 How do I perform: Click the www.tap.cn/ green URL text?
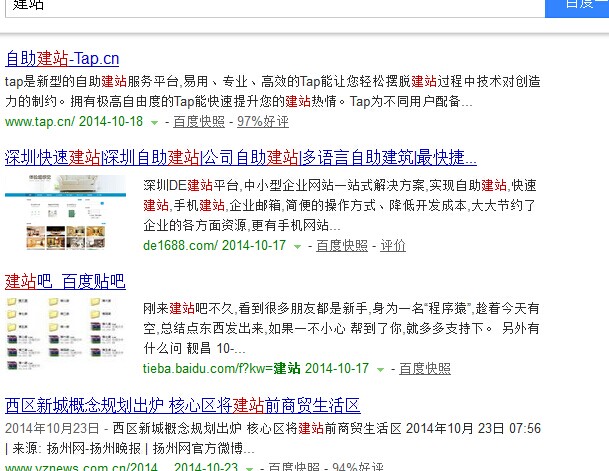pyautogui.click(x=40, y=122)
